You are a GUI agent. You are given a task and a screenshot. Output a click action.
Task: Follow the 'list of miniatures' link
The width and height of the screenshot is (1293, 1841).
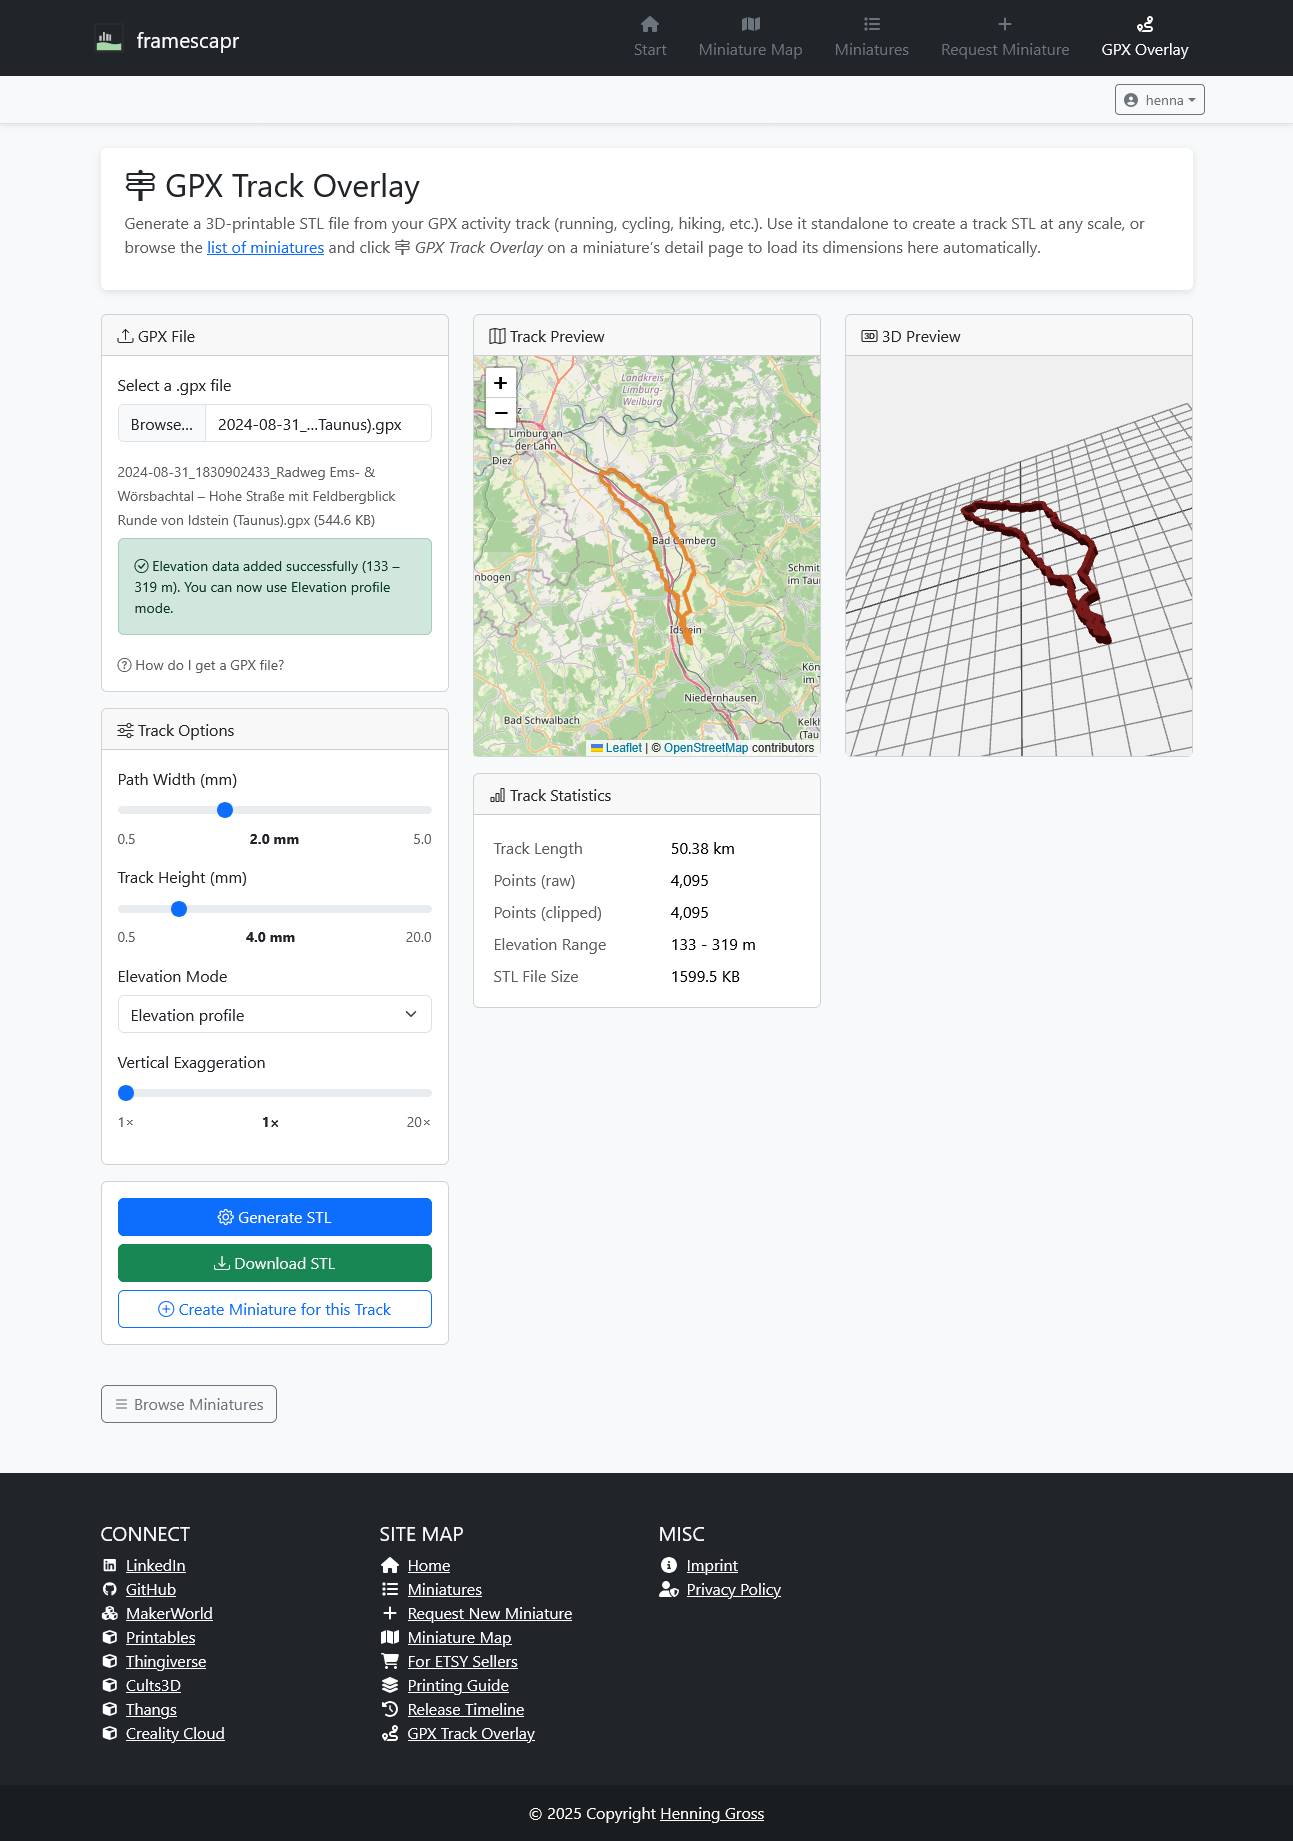coord(265,248)
